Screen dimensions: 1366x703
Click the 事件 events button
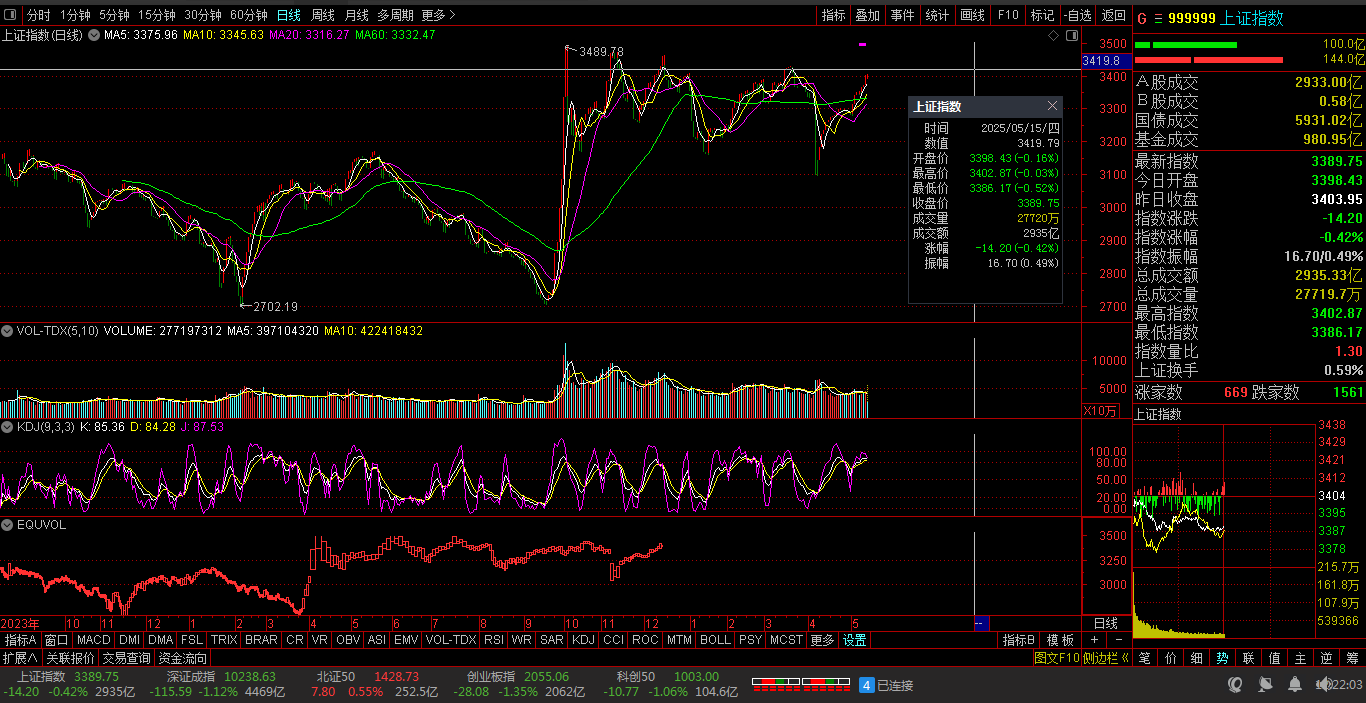coord(902,15)
